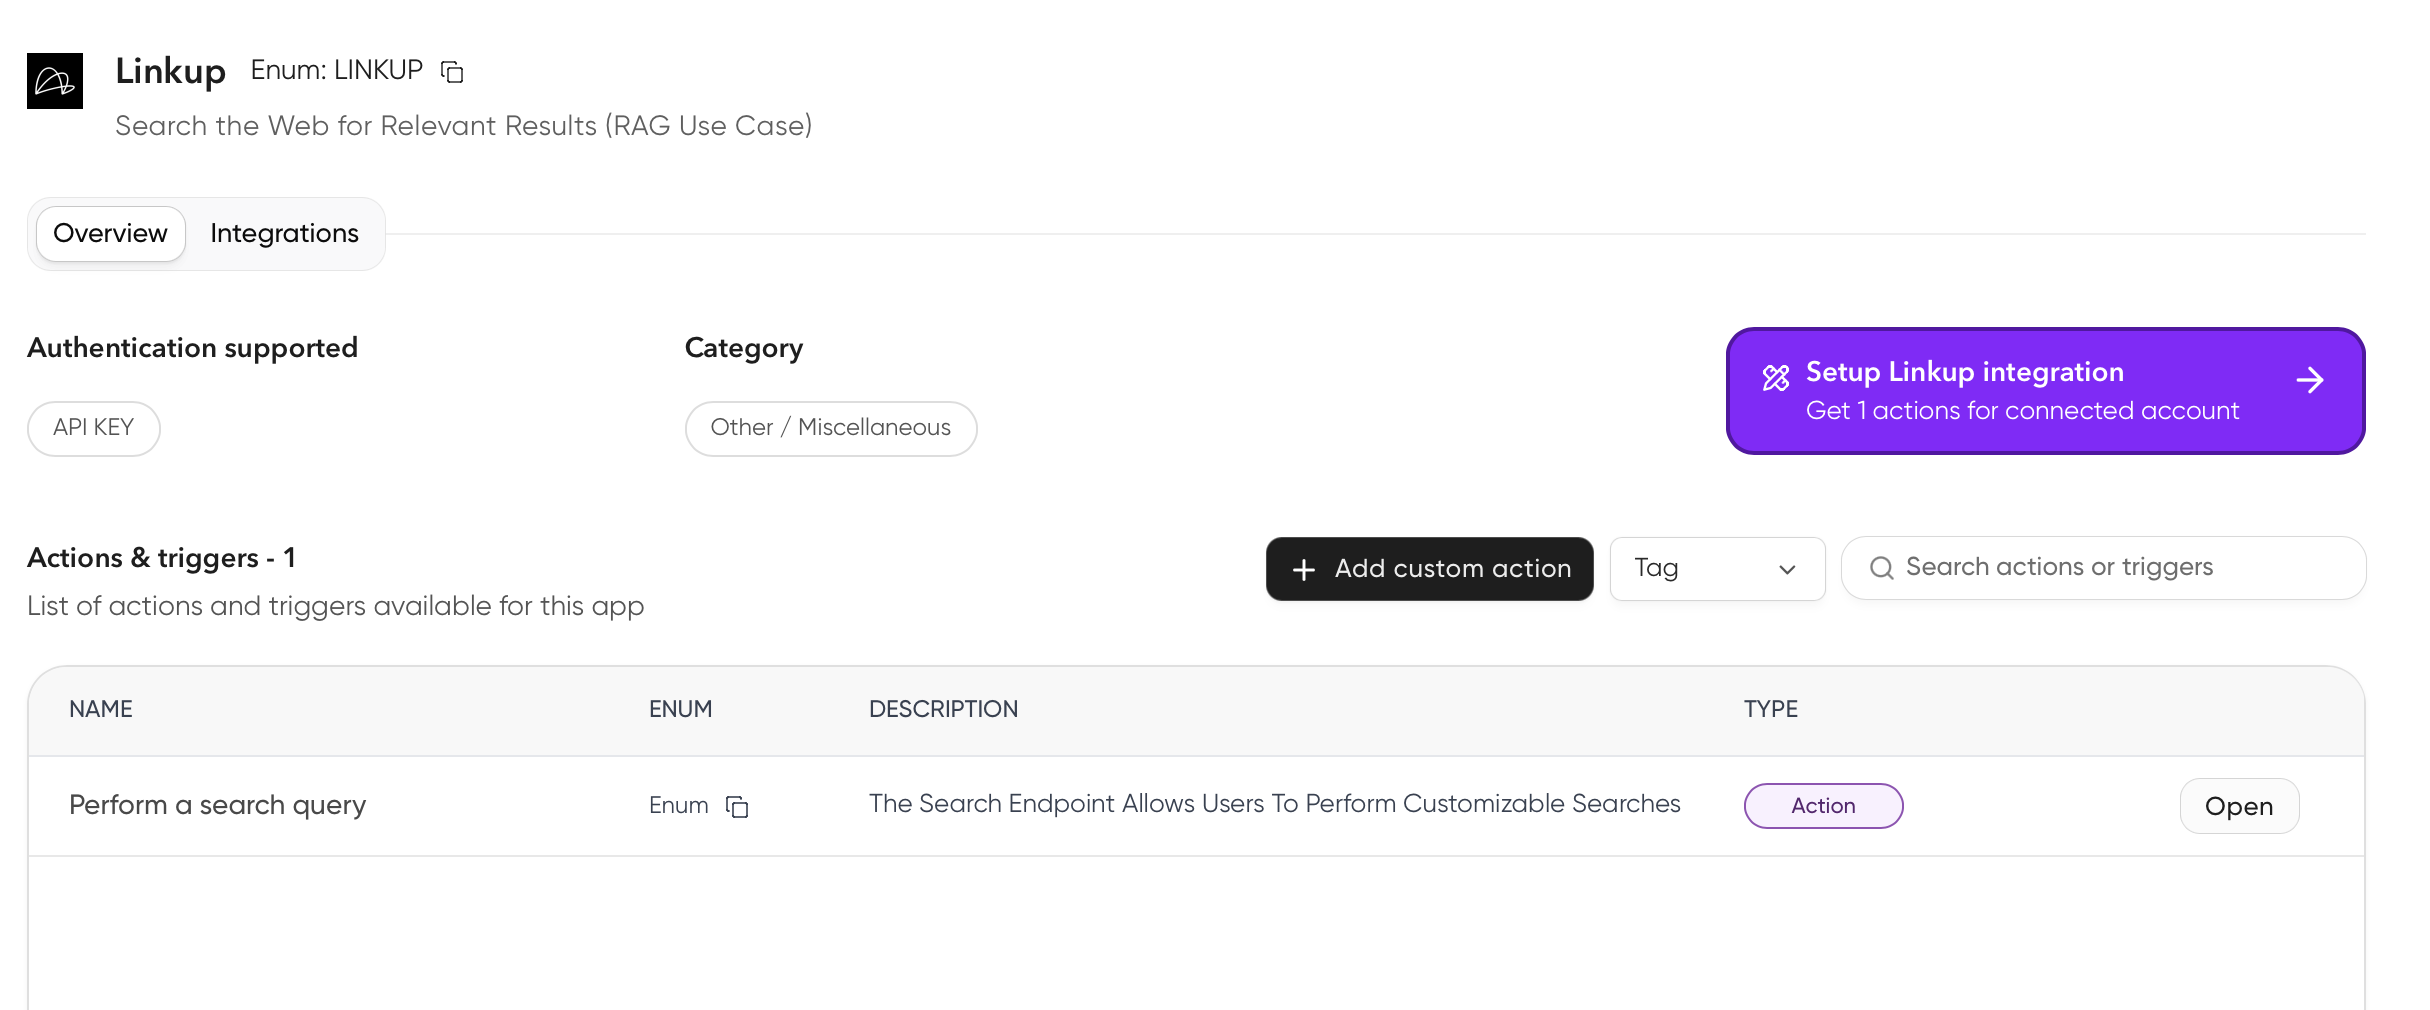Click the plus icon on Add custom action

coord(1303,569)
